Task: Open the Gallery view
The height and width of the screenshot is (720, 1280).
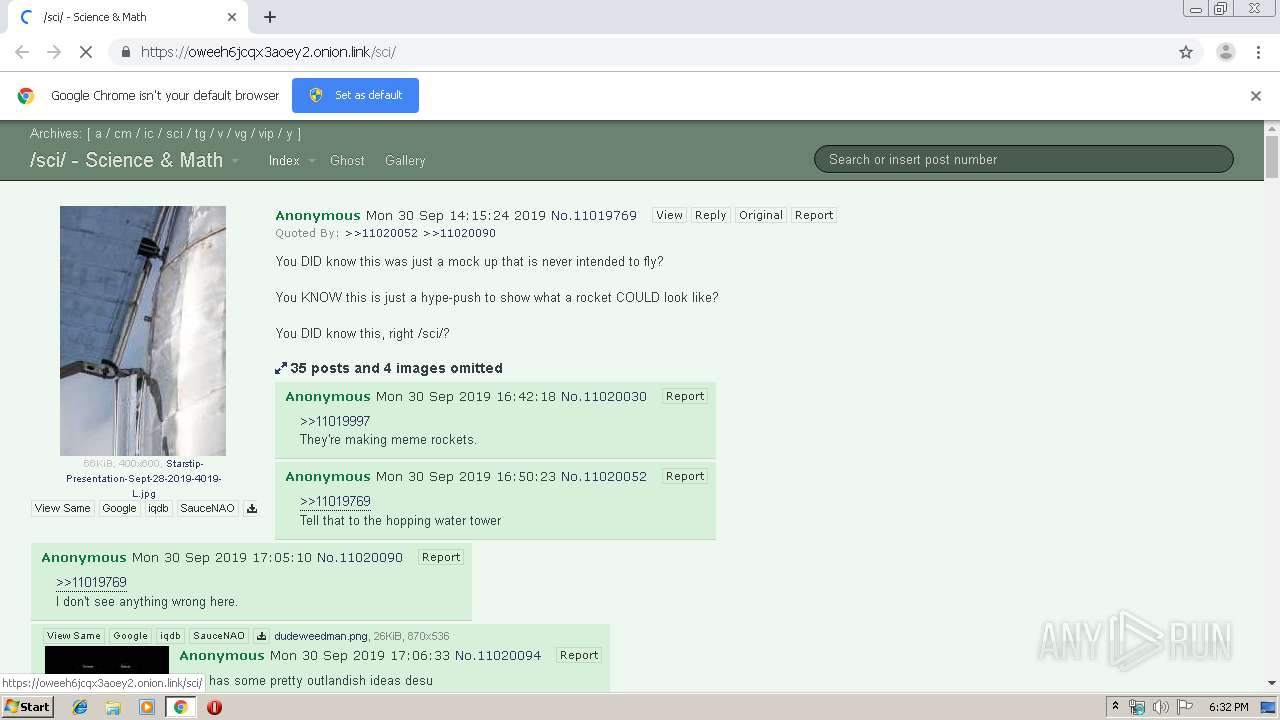Action: (x=405, y=160)
